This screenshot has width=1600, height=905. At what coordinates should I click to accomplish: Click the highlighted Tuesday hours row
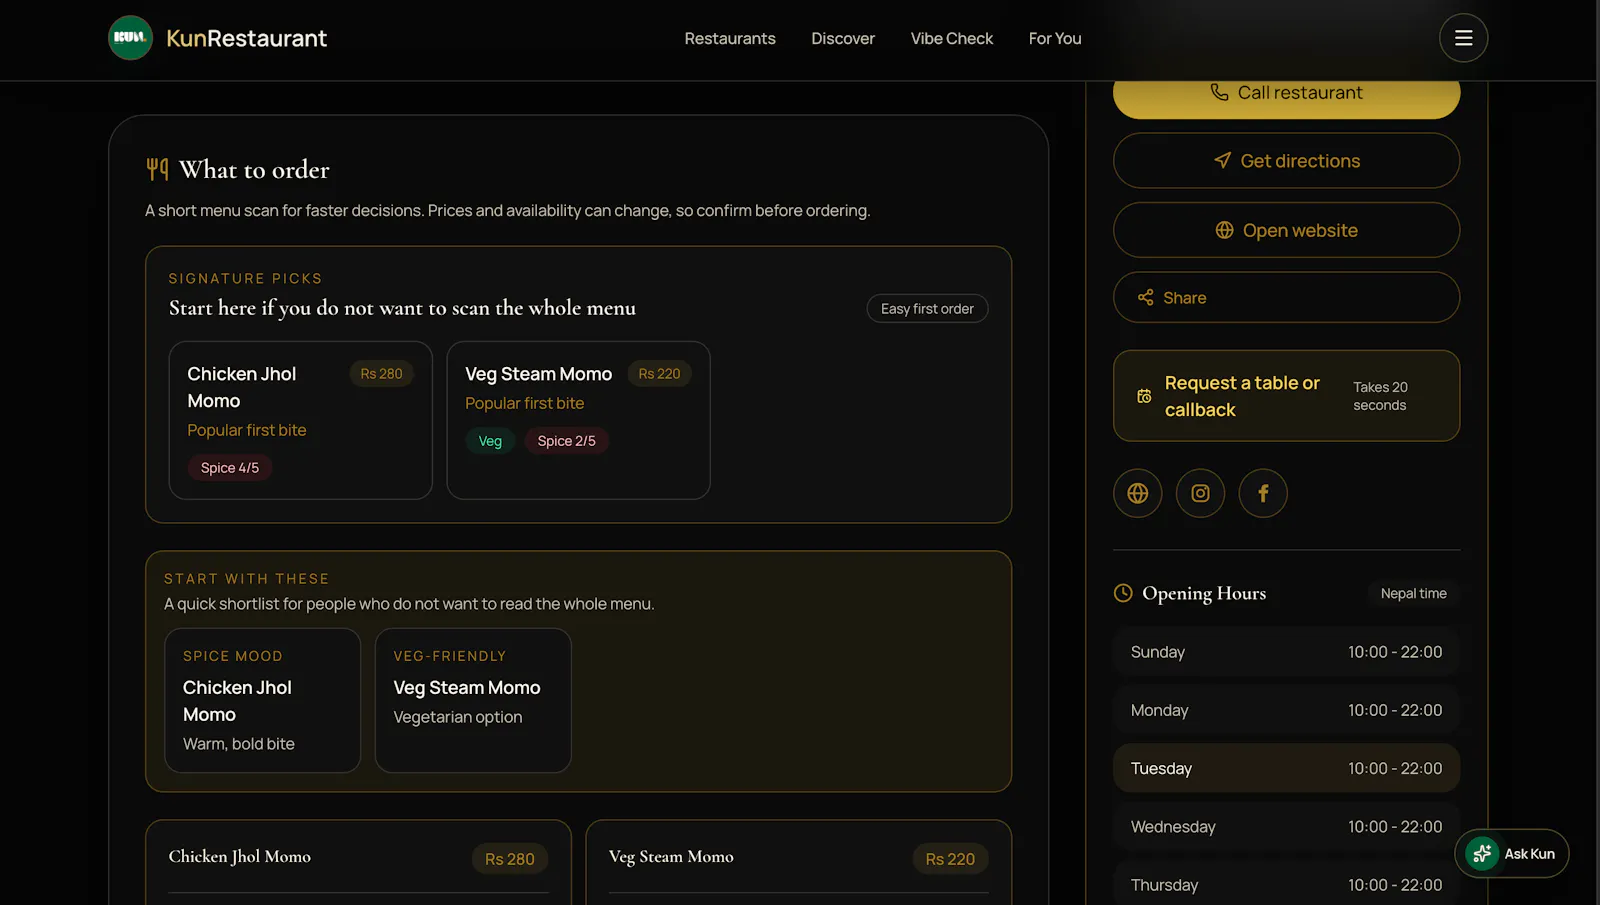1286,768
